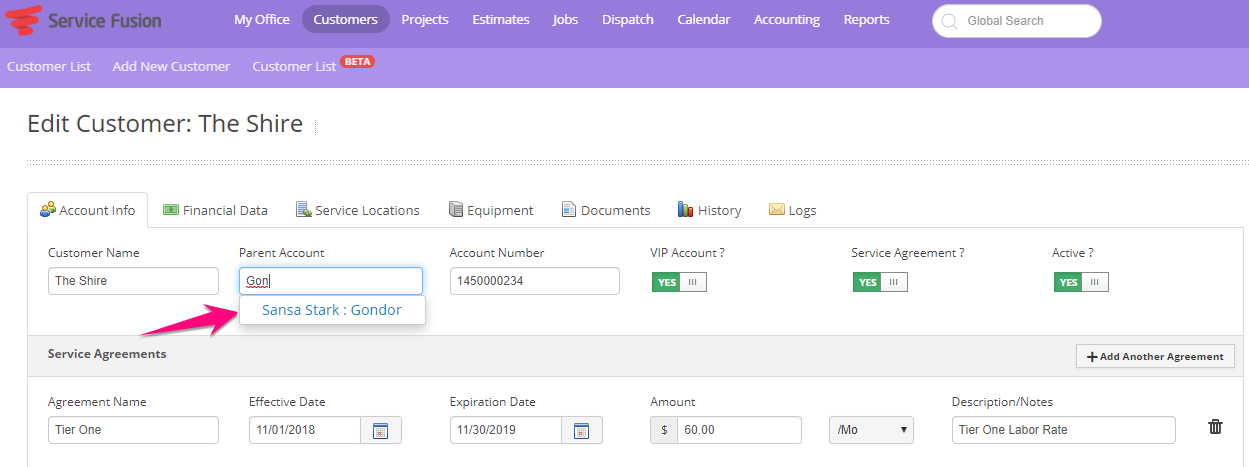The image size is (1249, 467).
Task: Switch to the Service Locations tab
Action: point(358,210)
